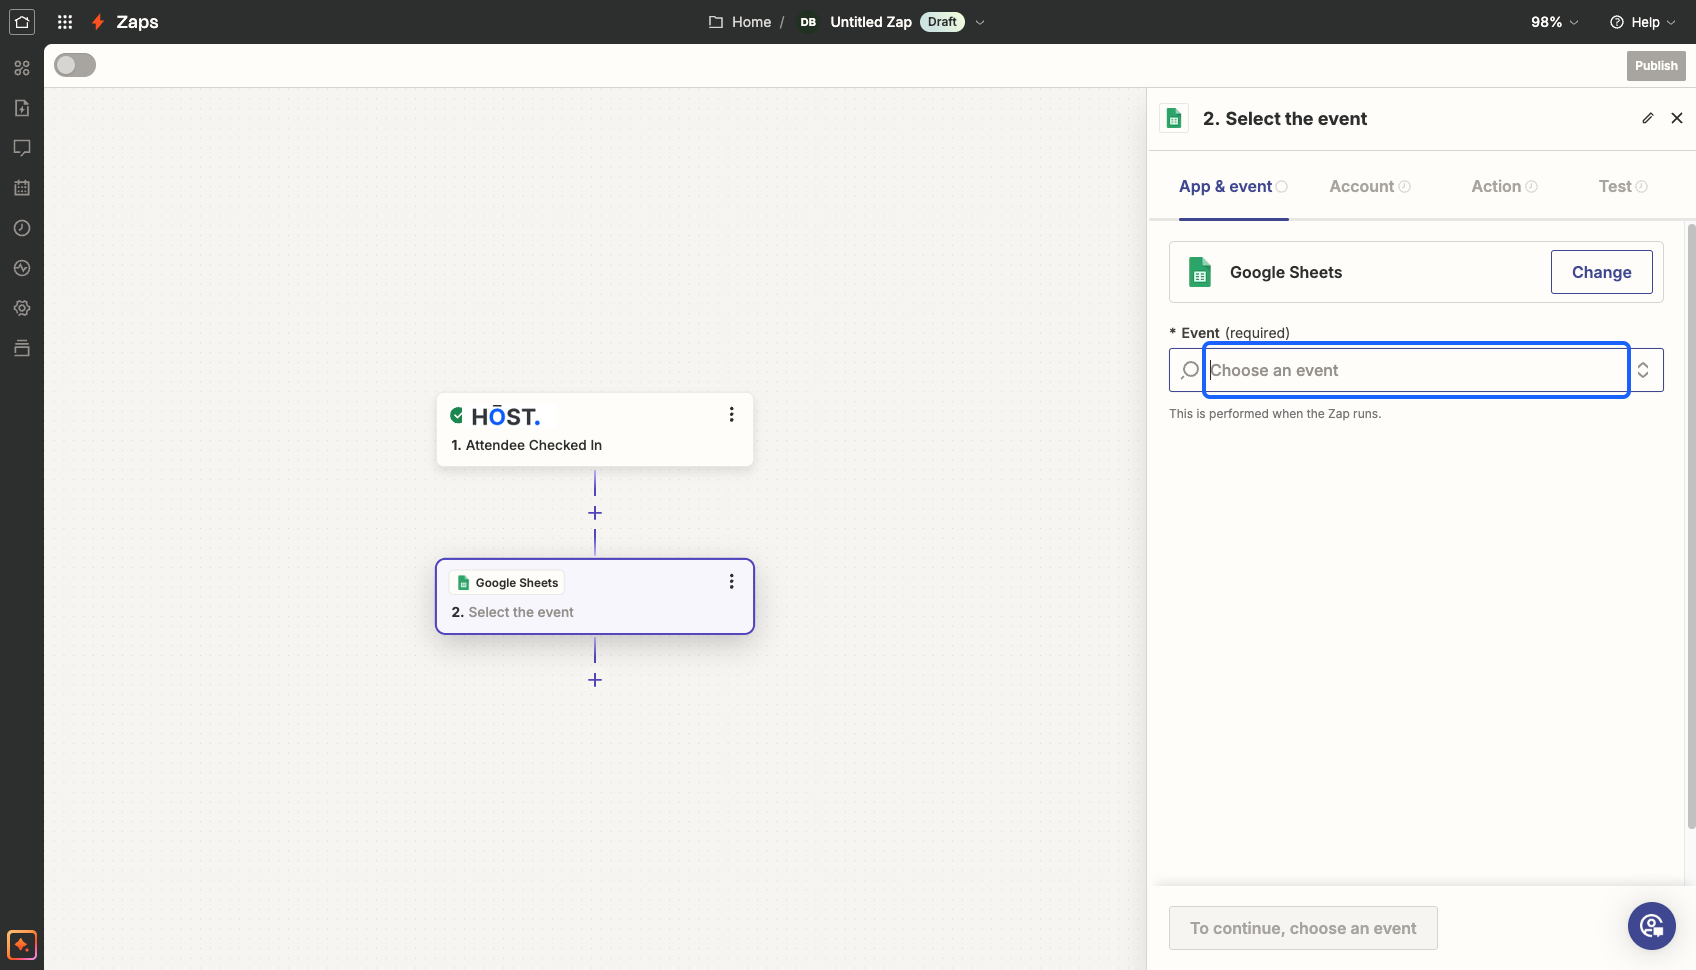1696x970 pixels.
Task: Open the Zapier home icon
Action: click(22, 22)
